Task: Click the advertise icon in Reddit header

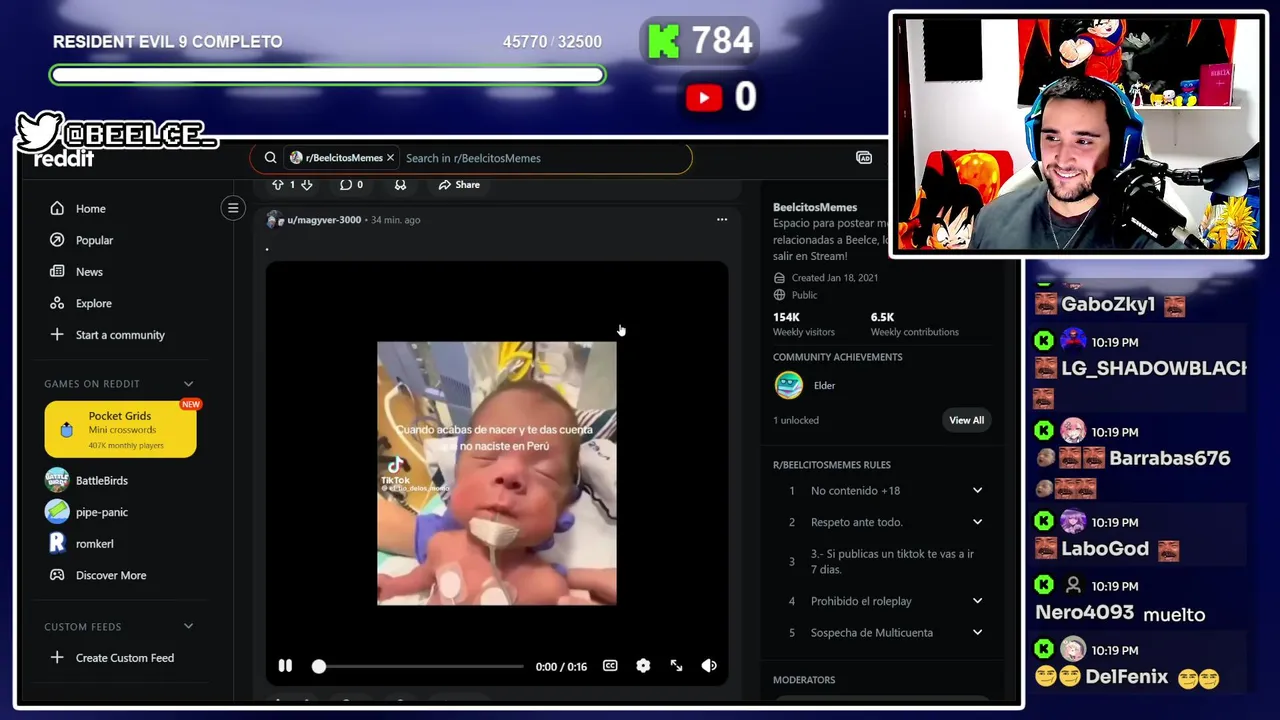Action: (x=864, y=158)
